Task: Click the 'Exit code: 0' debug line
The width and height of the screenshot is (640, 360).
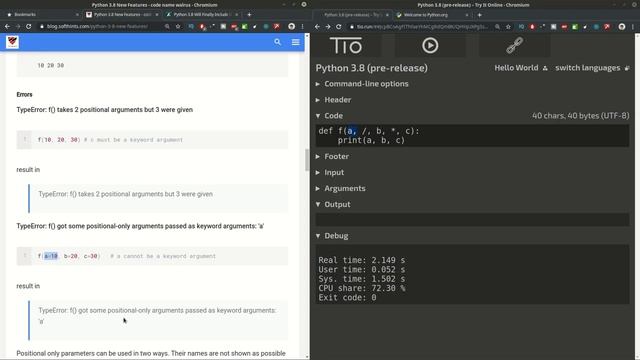Action: [347, 298]
